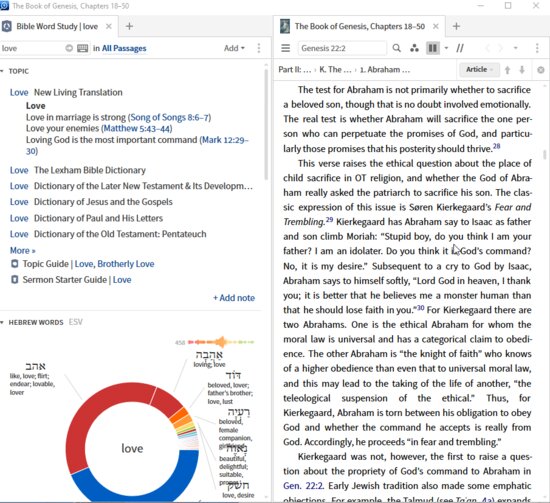Open Song of Songs 8:6–7 reference
Screen dimensions: 550x503
pyautogui.click(x=169, y=117)
